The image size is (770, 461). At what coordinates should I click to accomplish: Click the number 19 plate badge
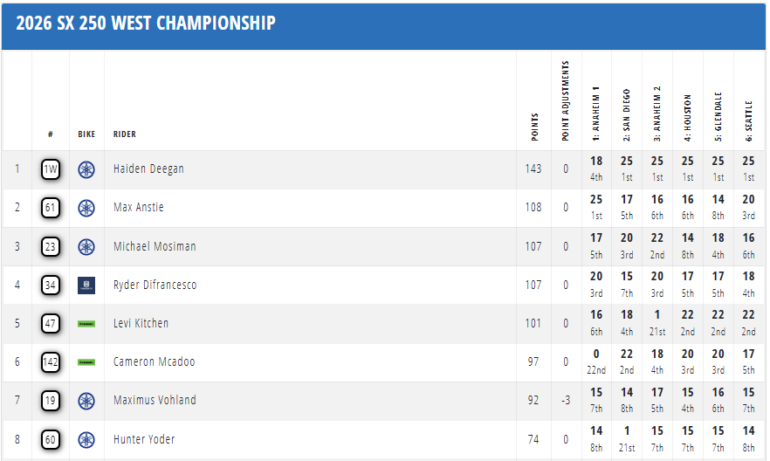(51, 401)
